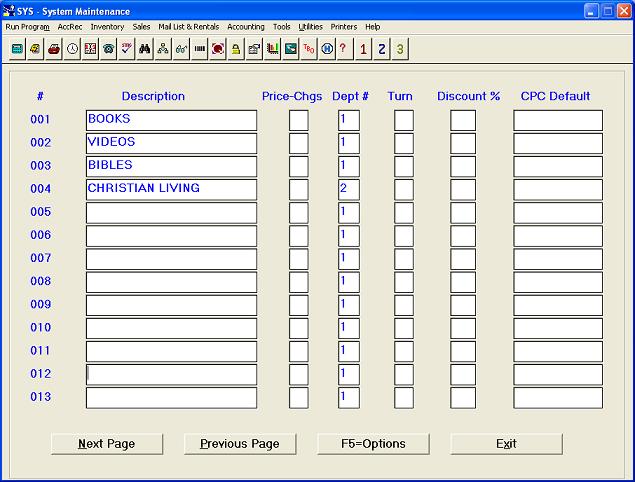Screen dimensions: 635x482
Task: Click the CHRISTIAN LIVING description field
Action: click(171, 190)
